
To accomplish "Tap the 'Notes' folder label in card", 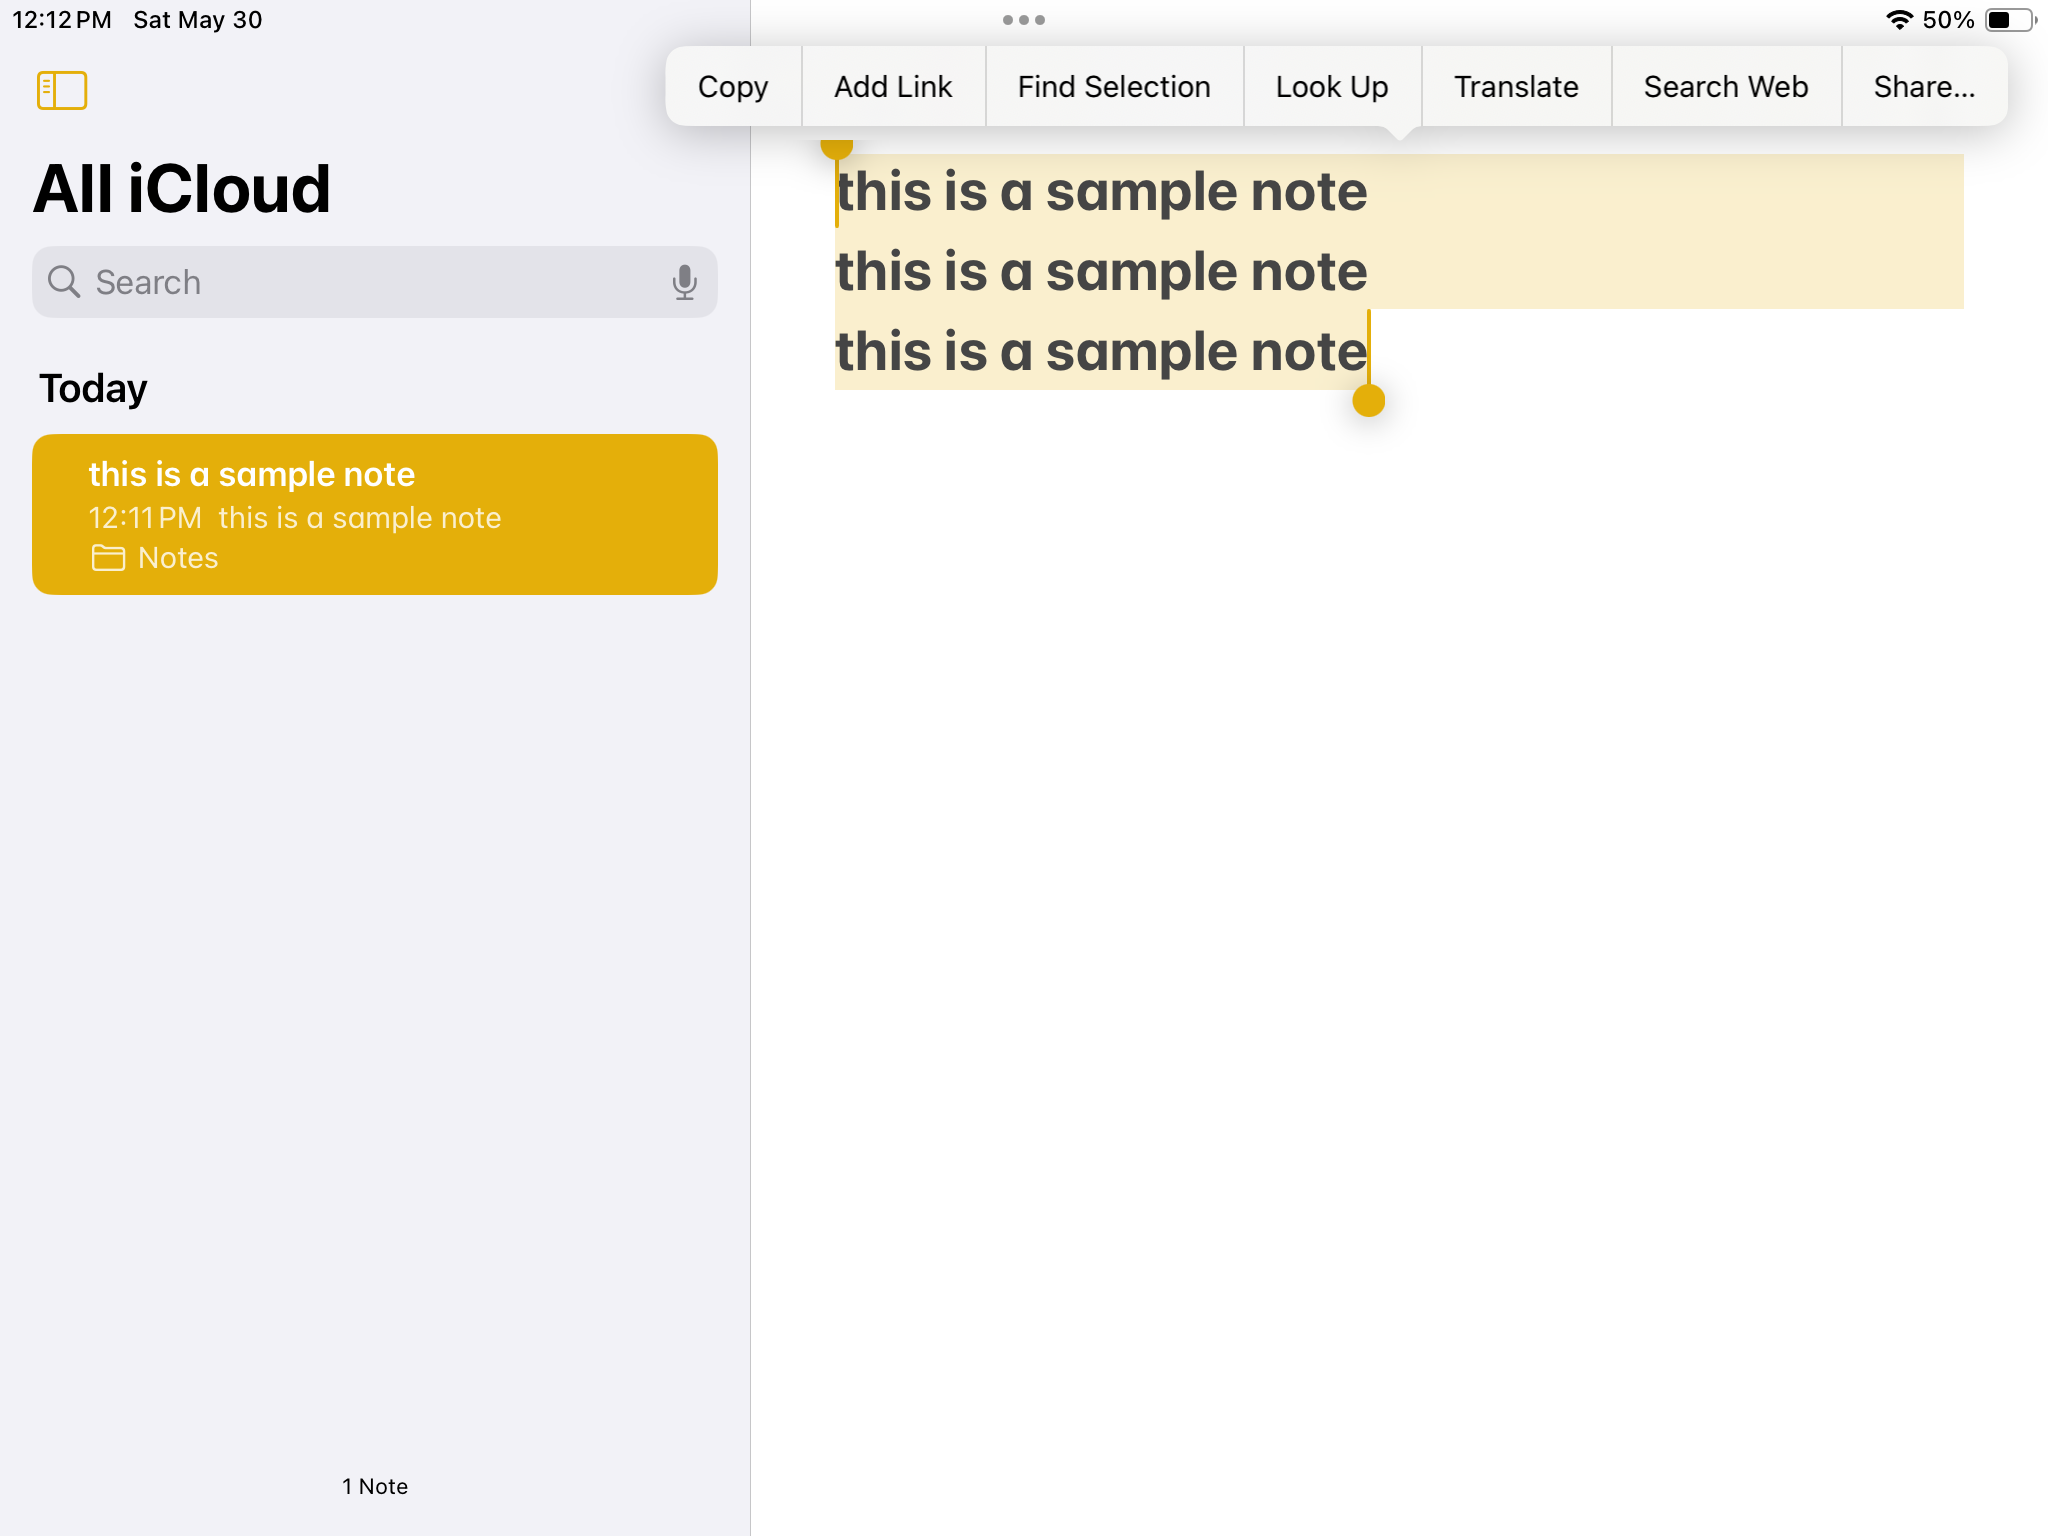I will click(178, 558).
